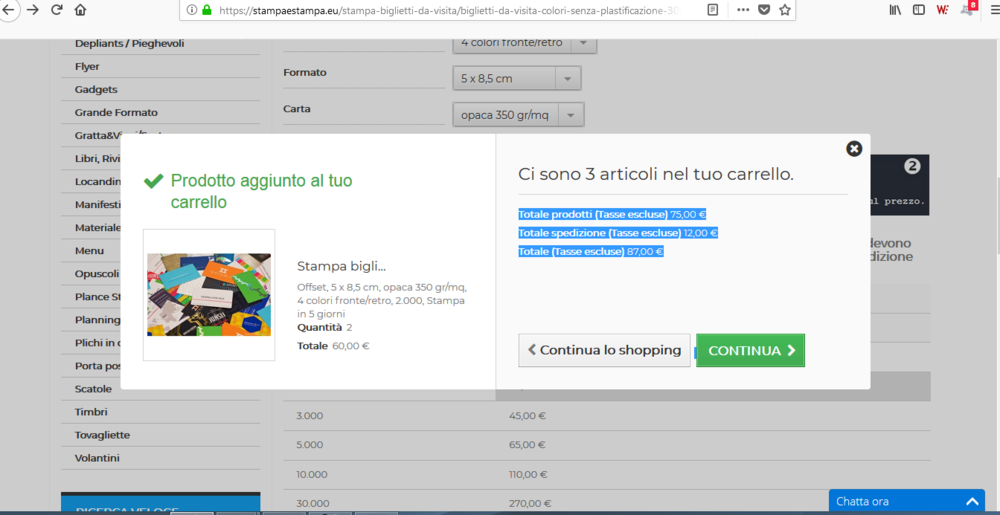Click Chatta ora chat widget
Screen dimensions: 1000x515
(906, 502)
